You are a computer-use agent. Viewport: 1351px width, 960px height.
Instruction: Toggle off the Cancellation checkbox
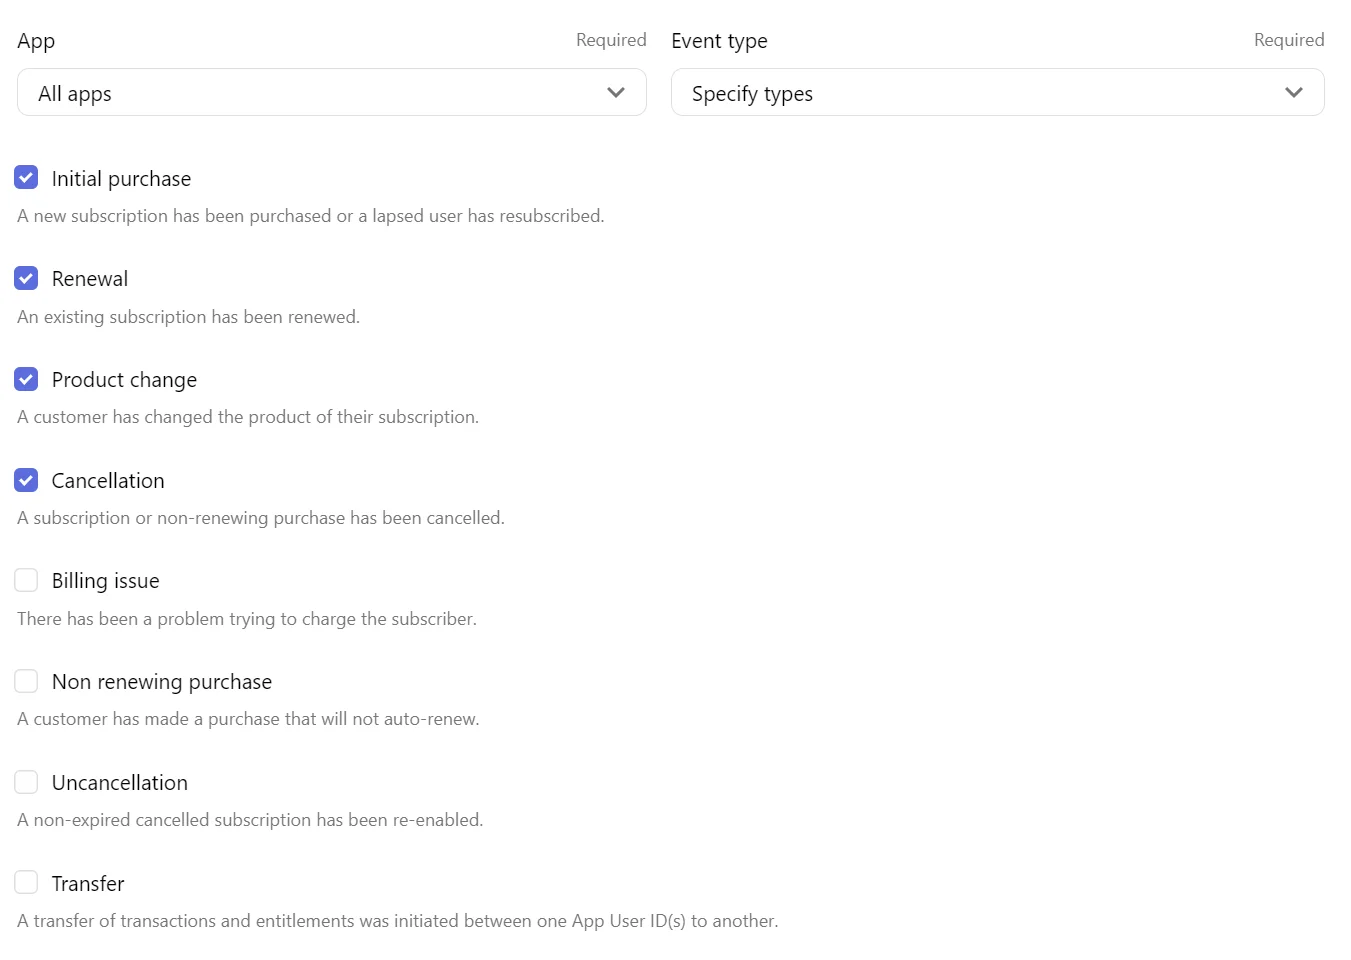[x=26, y=480]
